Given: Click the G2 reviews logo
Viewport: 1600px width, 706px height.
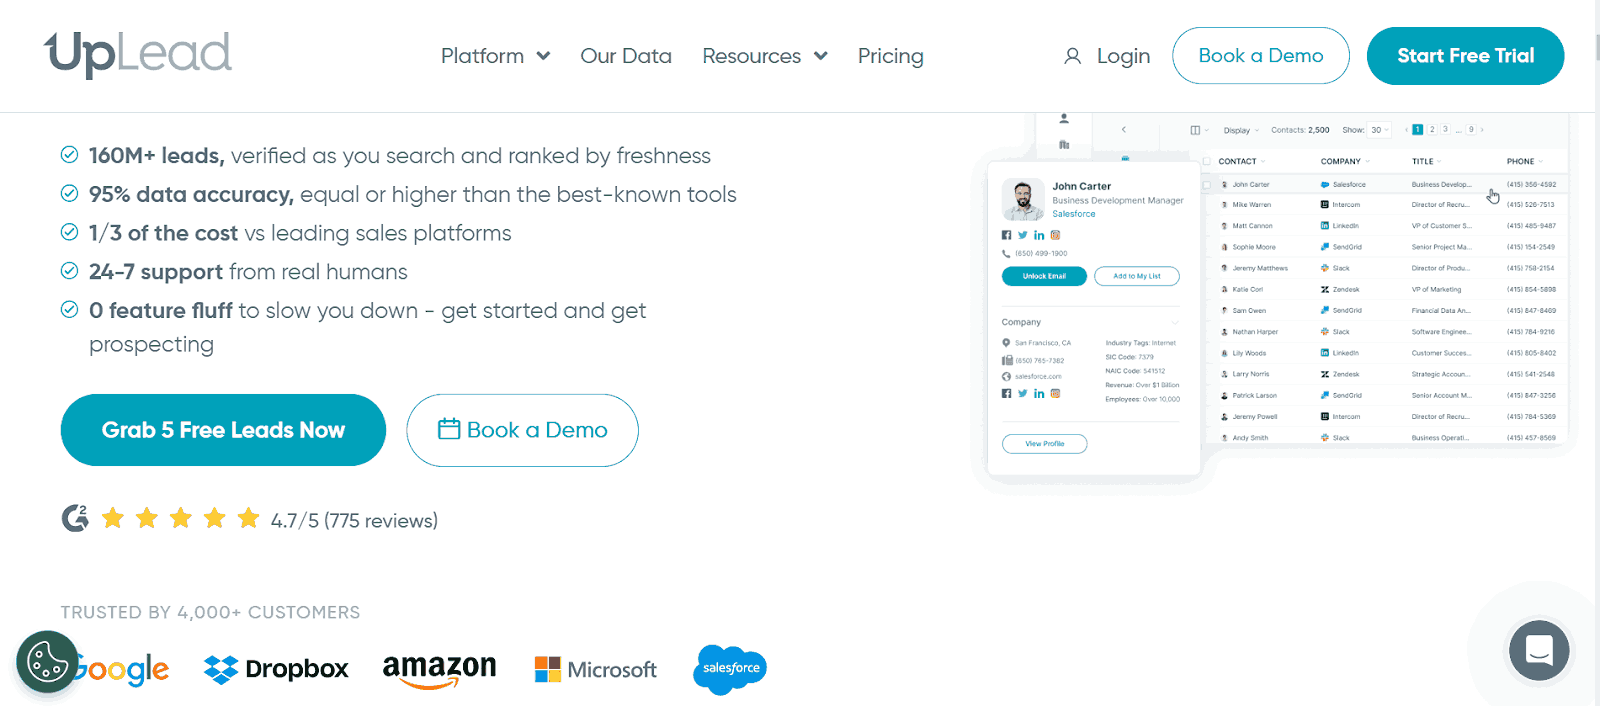Looking at the screenshot, I should click(x=75, y=518).
